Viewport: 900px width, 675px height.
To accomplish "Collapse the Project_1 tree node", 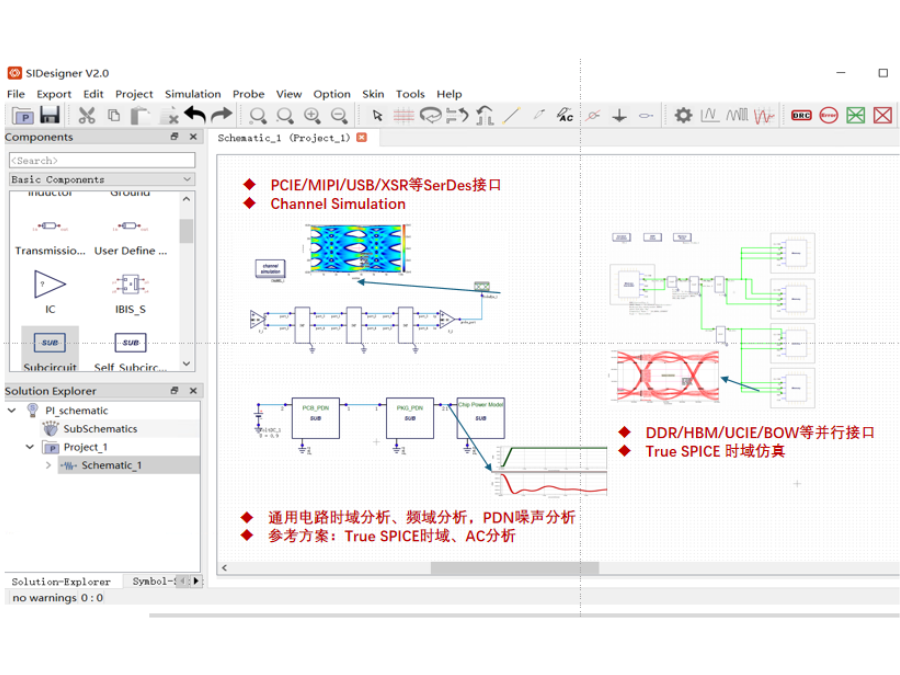I will (30, 447).
